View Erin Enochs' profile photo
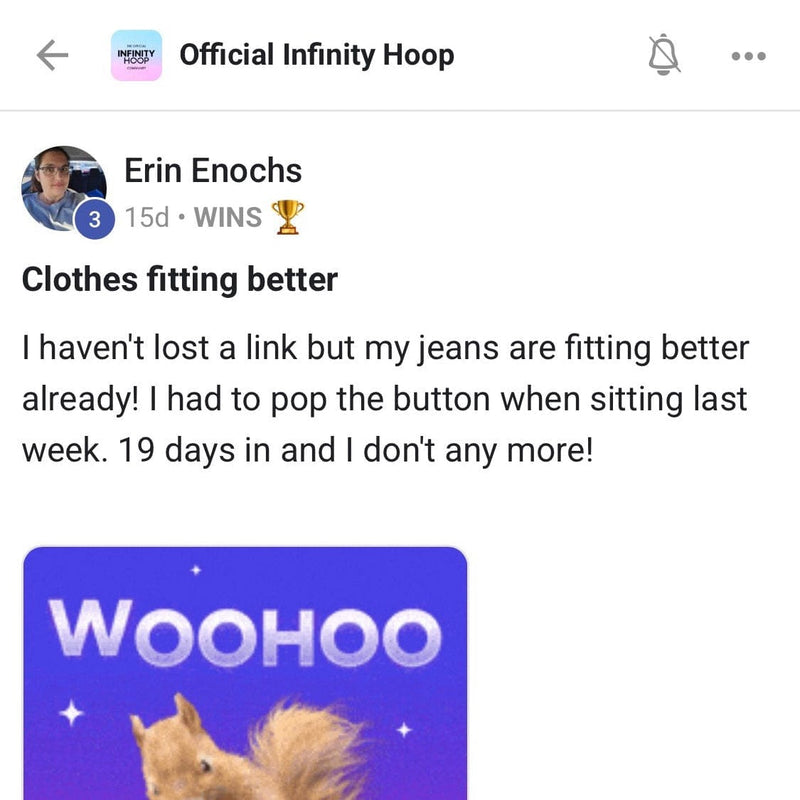The height and width of the screenshot is (800, 800). pyautogui.click(x=62, y=186)
